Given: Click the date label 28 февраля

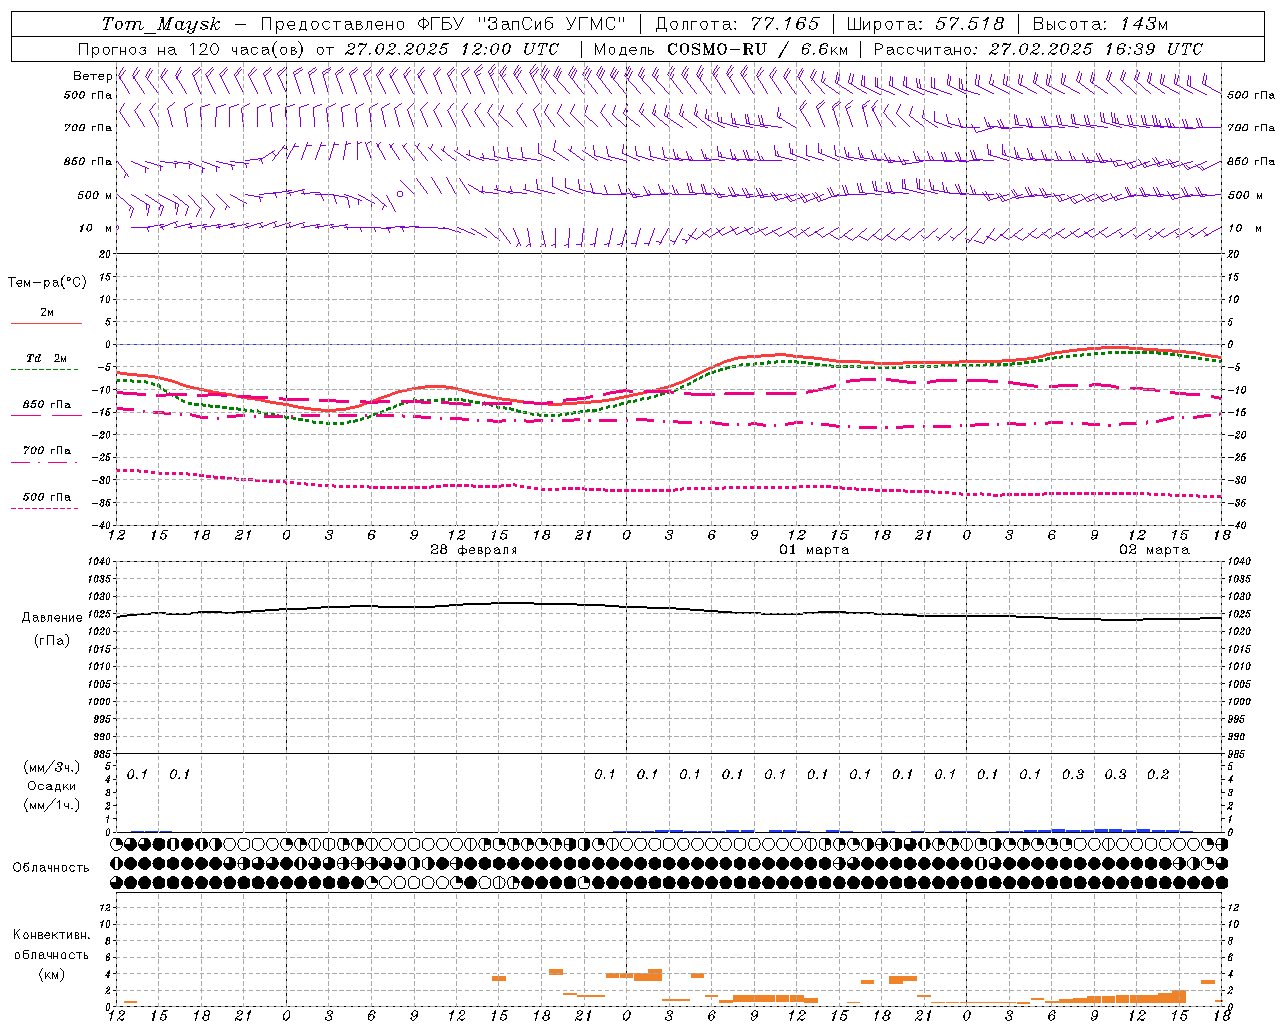Looking at the screenshot, I should pyautogui.click(x=474, y=550).
